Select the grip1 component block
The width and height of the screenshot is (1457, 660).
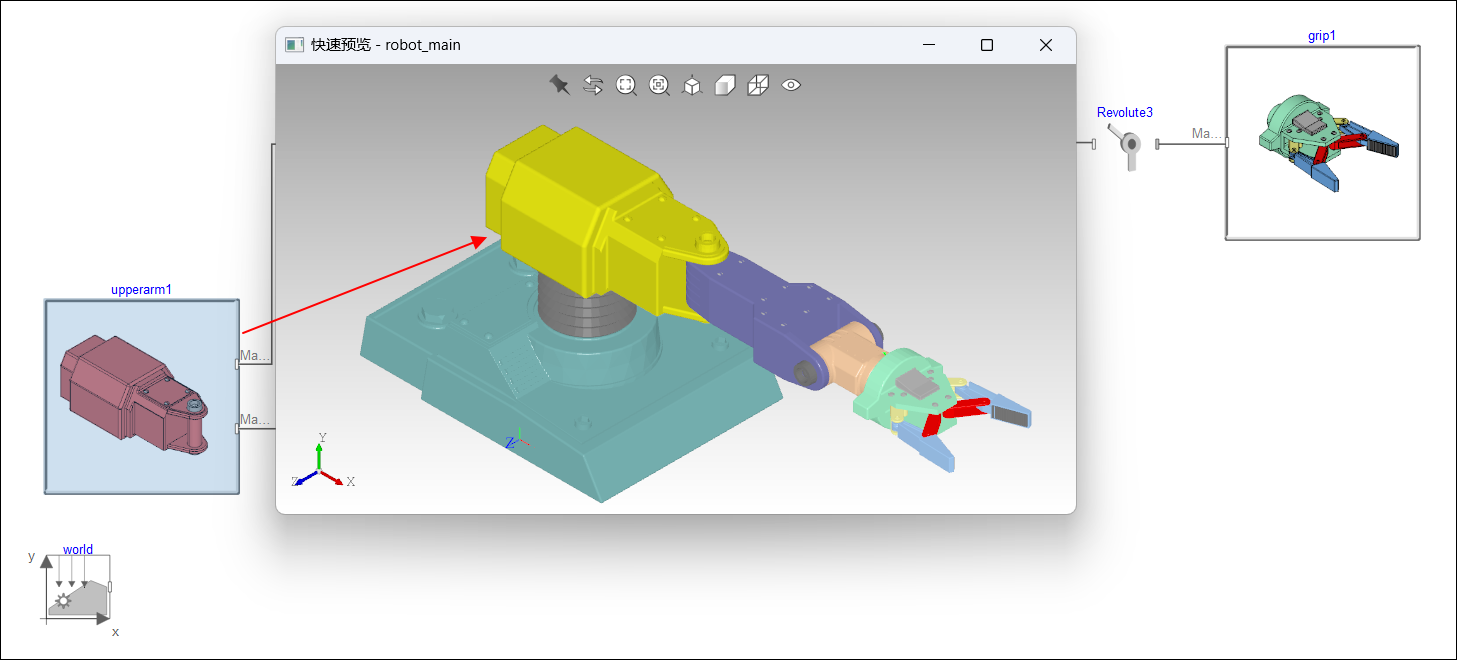(1323, 142)
